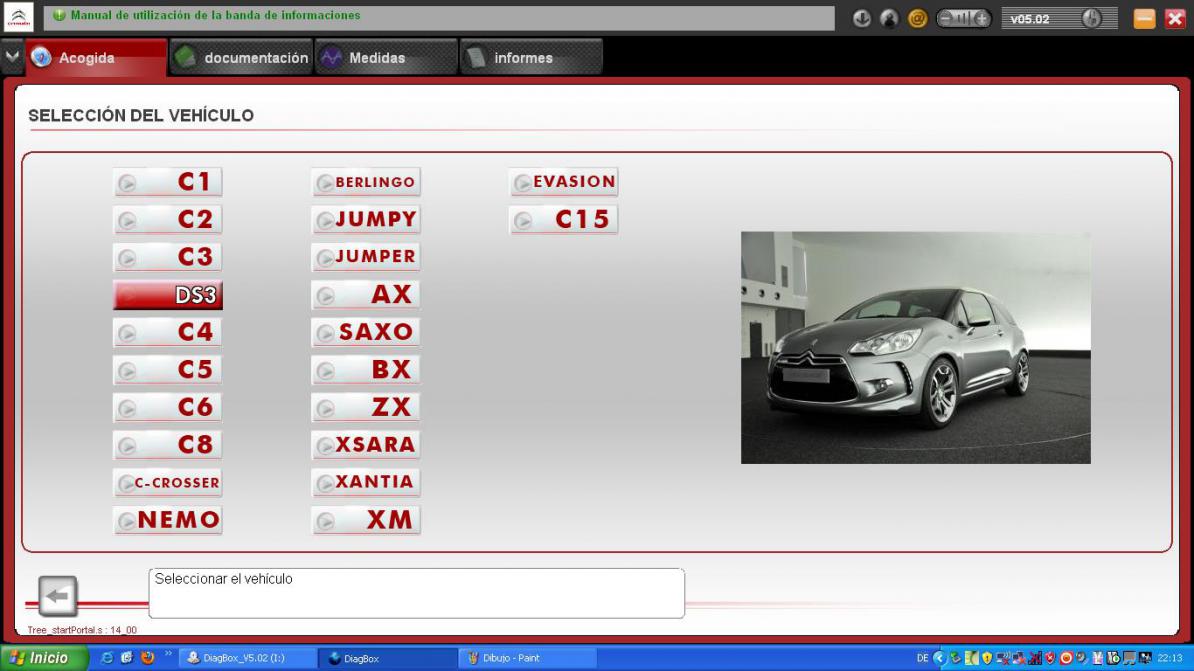The width and height of the screenshot is (1194, 671).
Task: Select the BERLINGO vehicle
Action: [366, 182]
